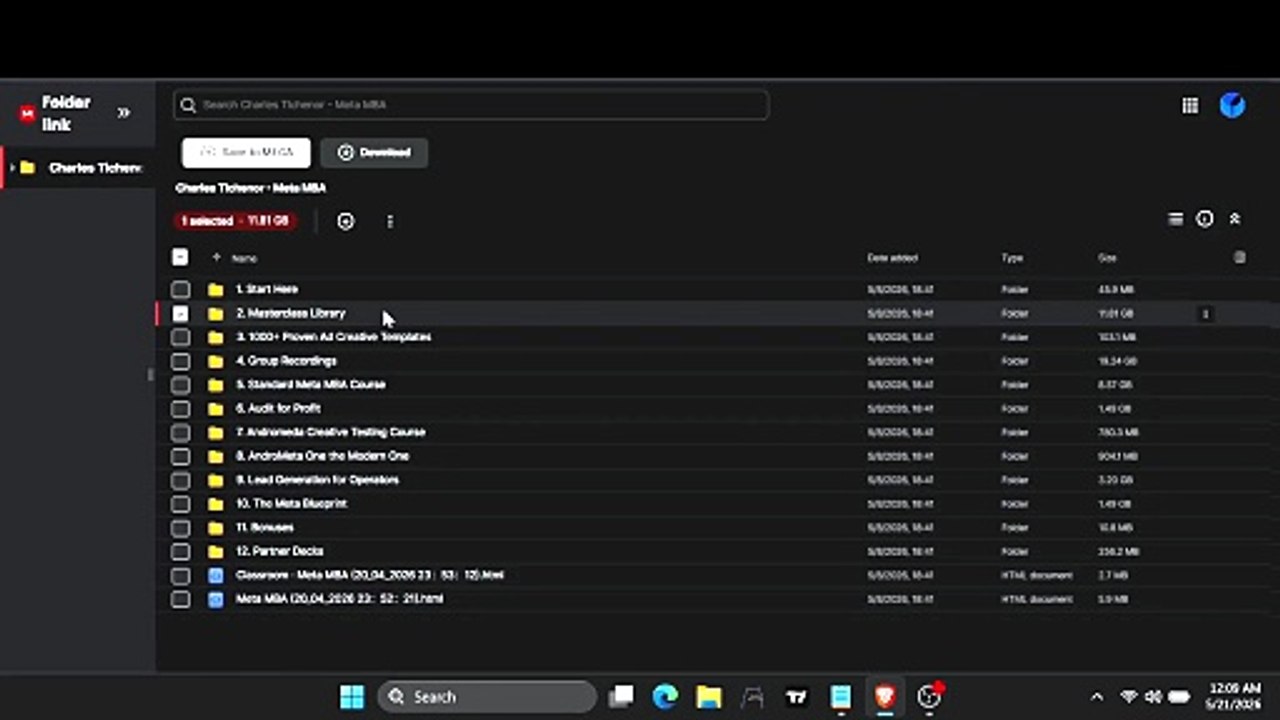Image resolution: width=1280 pixels, height=720 pixels.
Task: Click the double-chevron collapse icon above the list
Action: (x=1235, y=219)
